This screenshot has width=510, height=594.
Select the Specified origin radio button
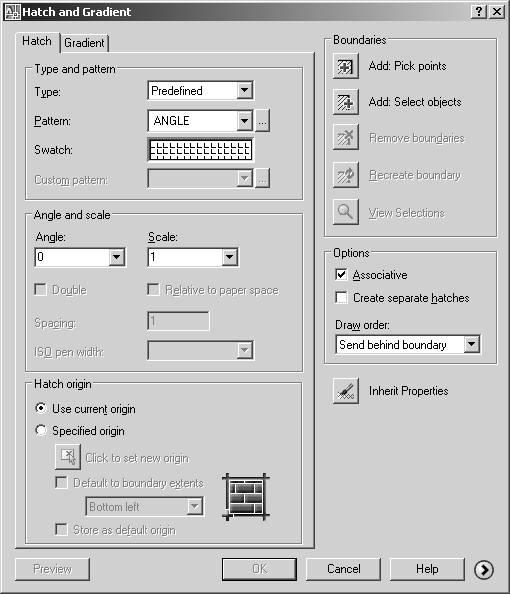tap(41, 430)
